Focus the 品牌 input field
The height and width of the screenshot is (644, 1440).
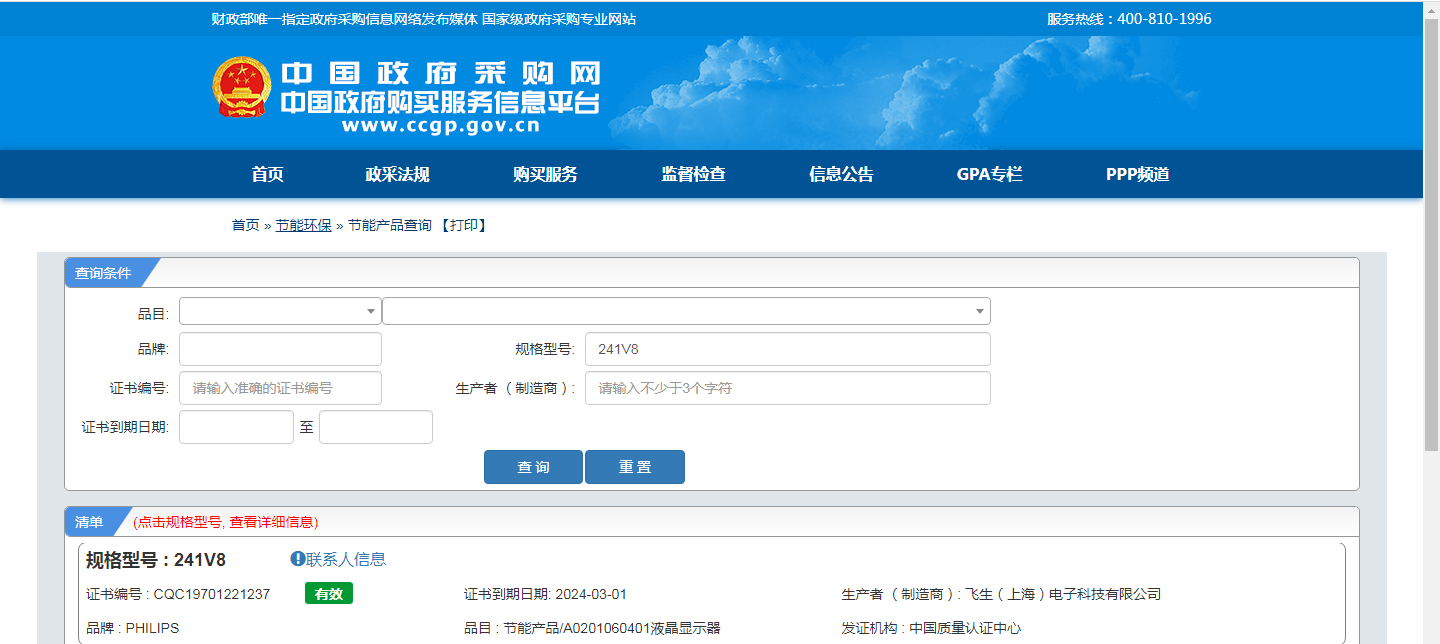pos(280,349)
